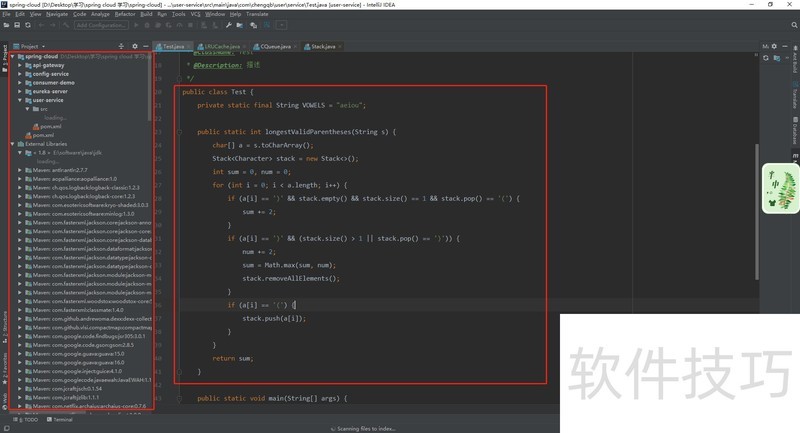Open Project Structure toolbar icon
The height and width of the screenshot is (433, 800).
point(239,25)
